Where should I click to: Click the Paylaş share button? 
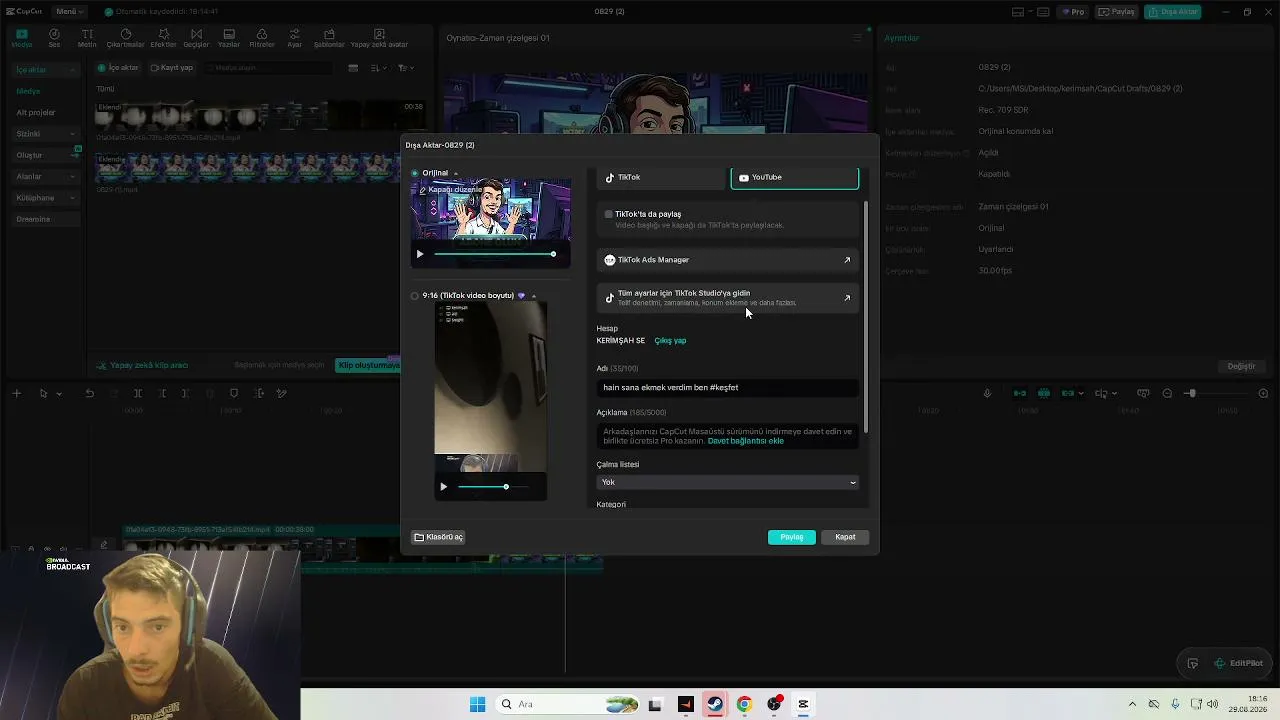click(x=792, y=537)
